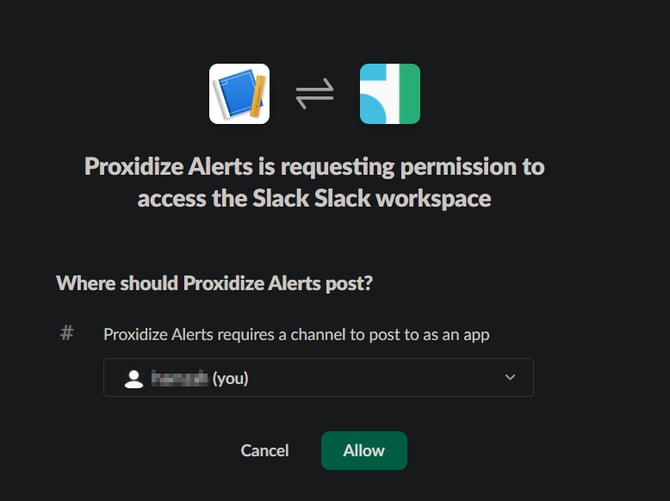This screenshot has width=670, height=501.
Task: Expand the channel list with the chevron arrow
Action: point(510,377)
